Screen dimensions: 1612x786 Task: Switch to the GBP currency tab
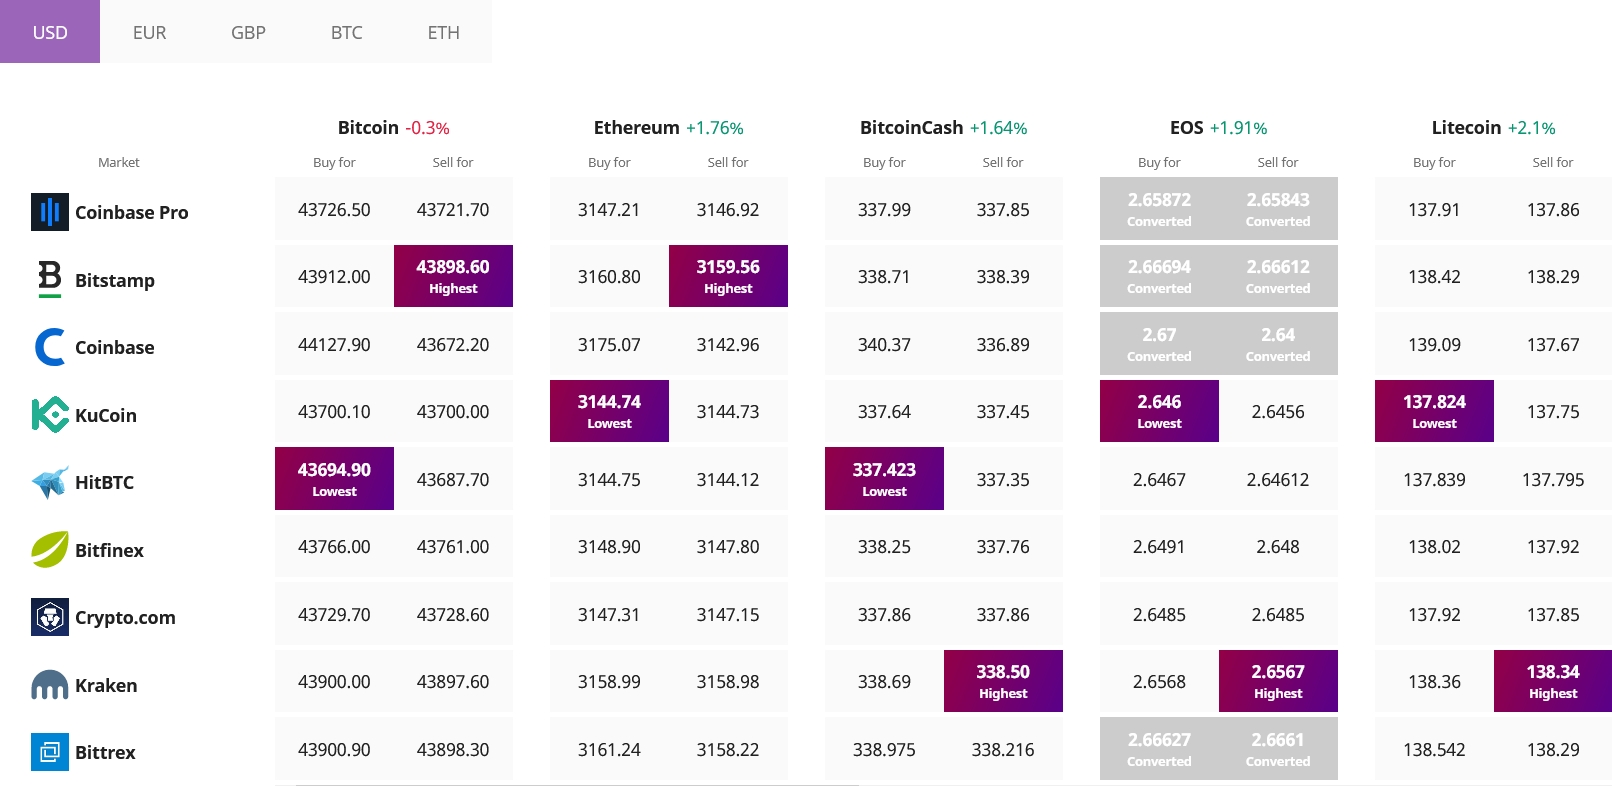[248, 32]
